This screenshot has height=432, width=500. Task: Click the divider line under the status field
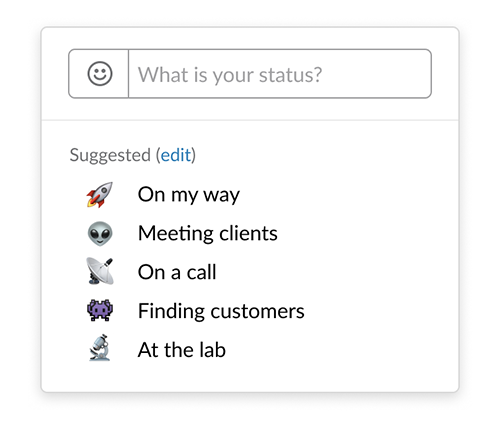(250, 120)
